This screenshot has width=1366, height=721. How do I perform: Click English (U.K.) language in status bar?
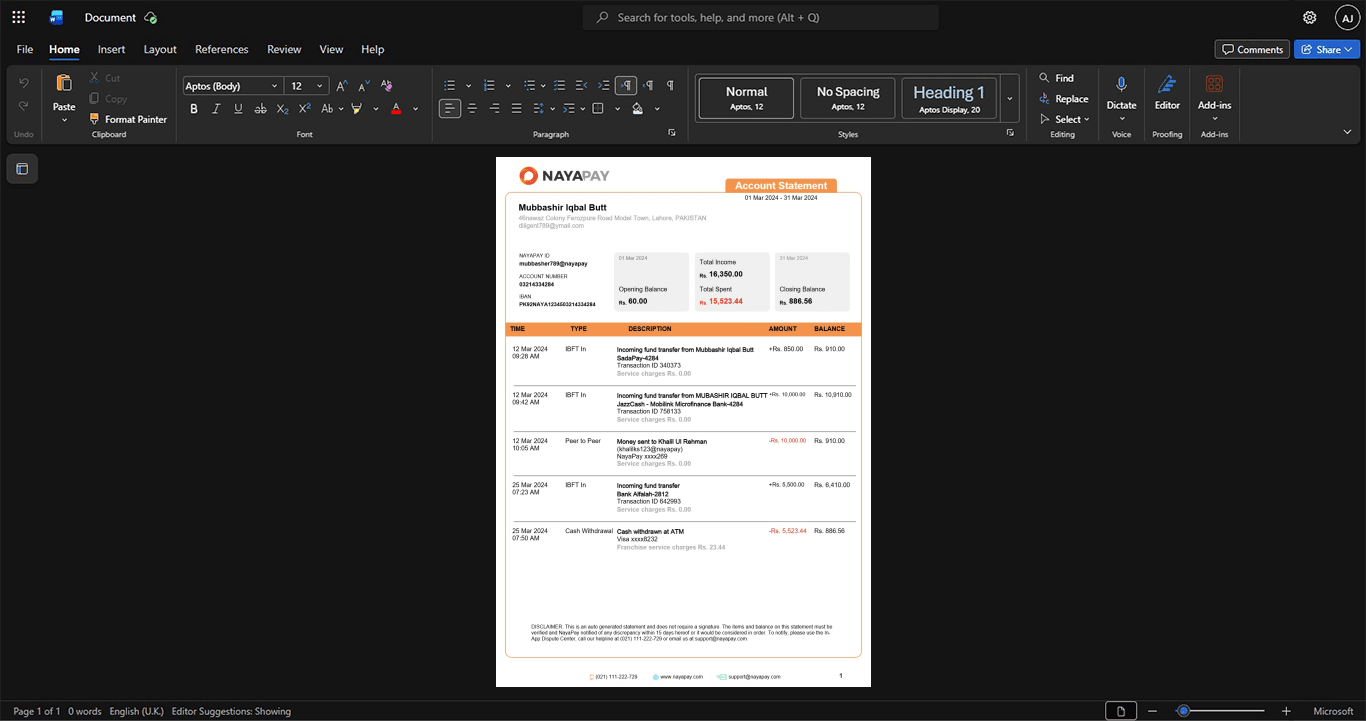[x=136, y=711]
